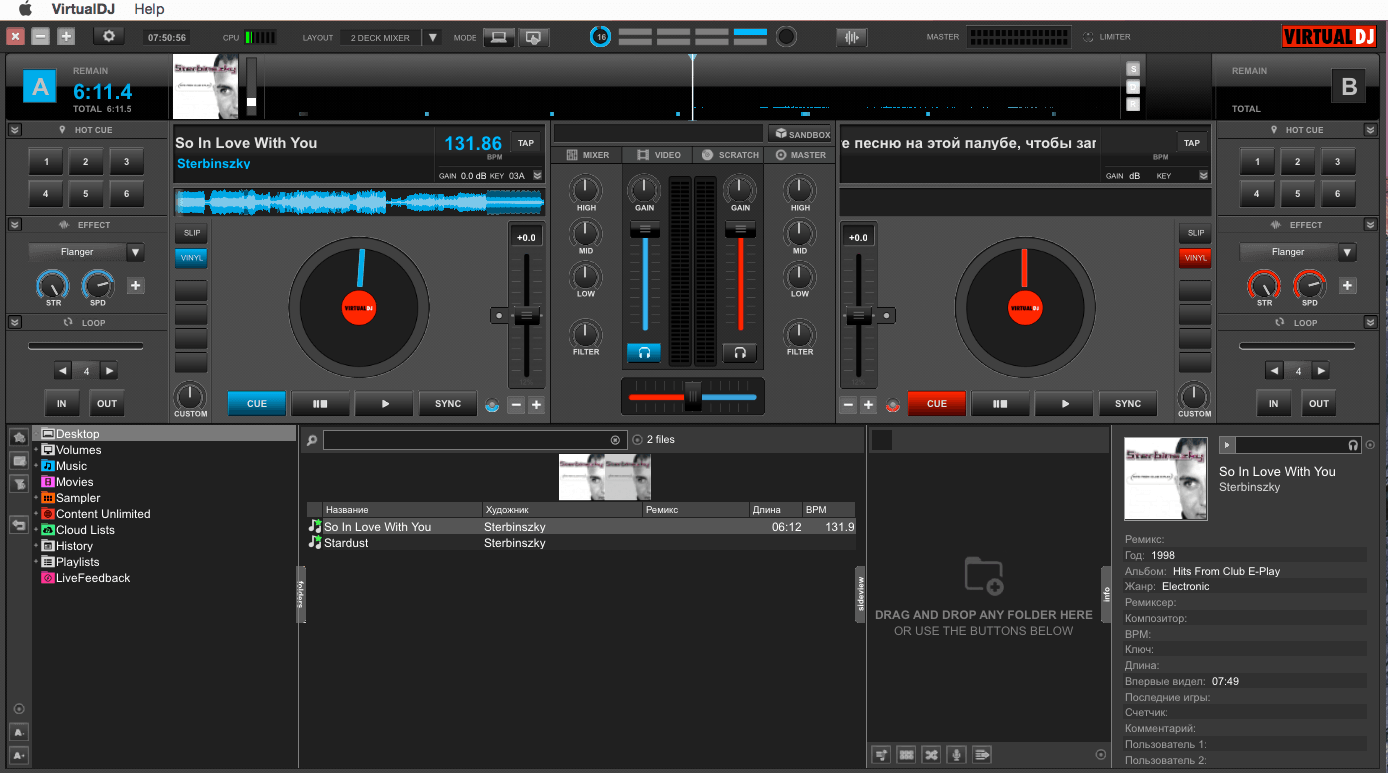Switch to the SCRATCH tab
Viewport: 1388px width, 773px height.
[x=729, y=155]
